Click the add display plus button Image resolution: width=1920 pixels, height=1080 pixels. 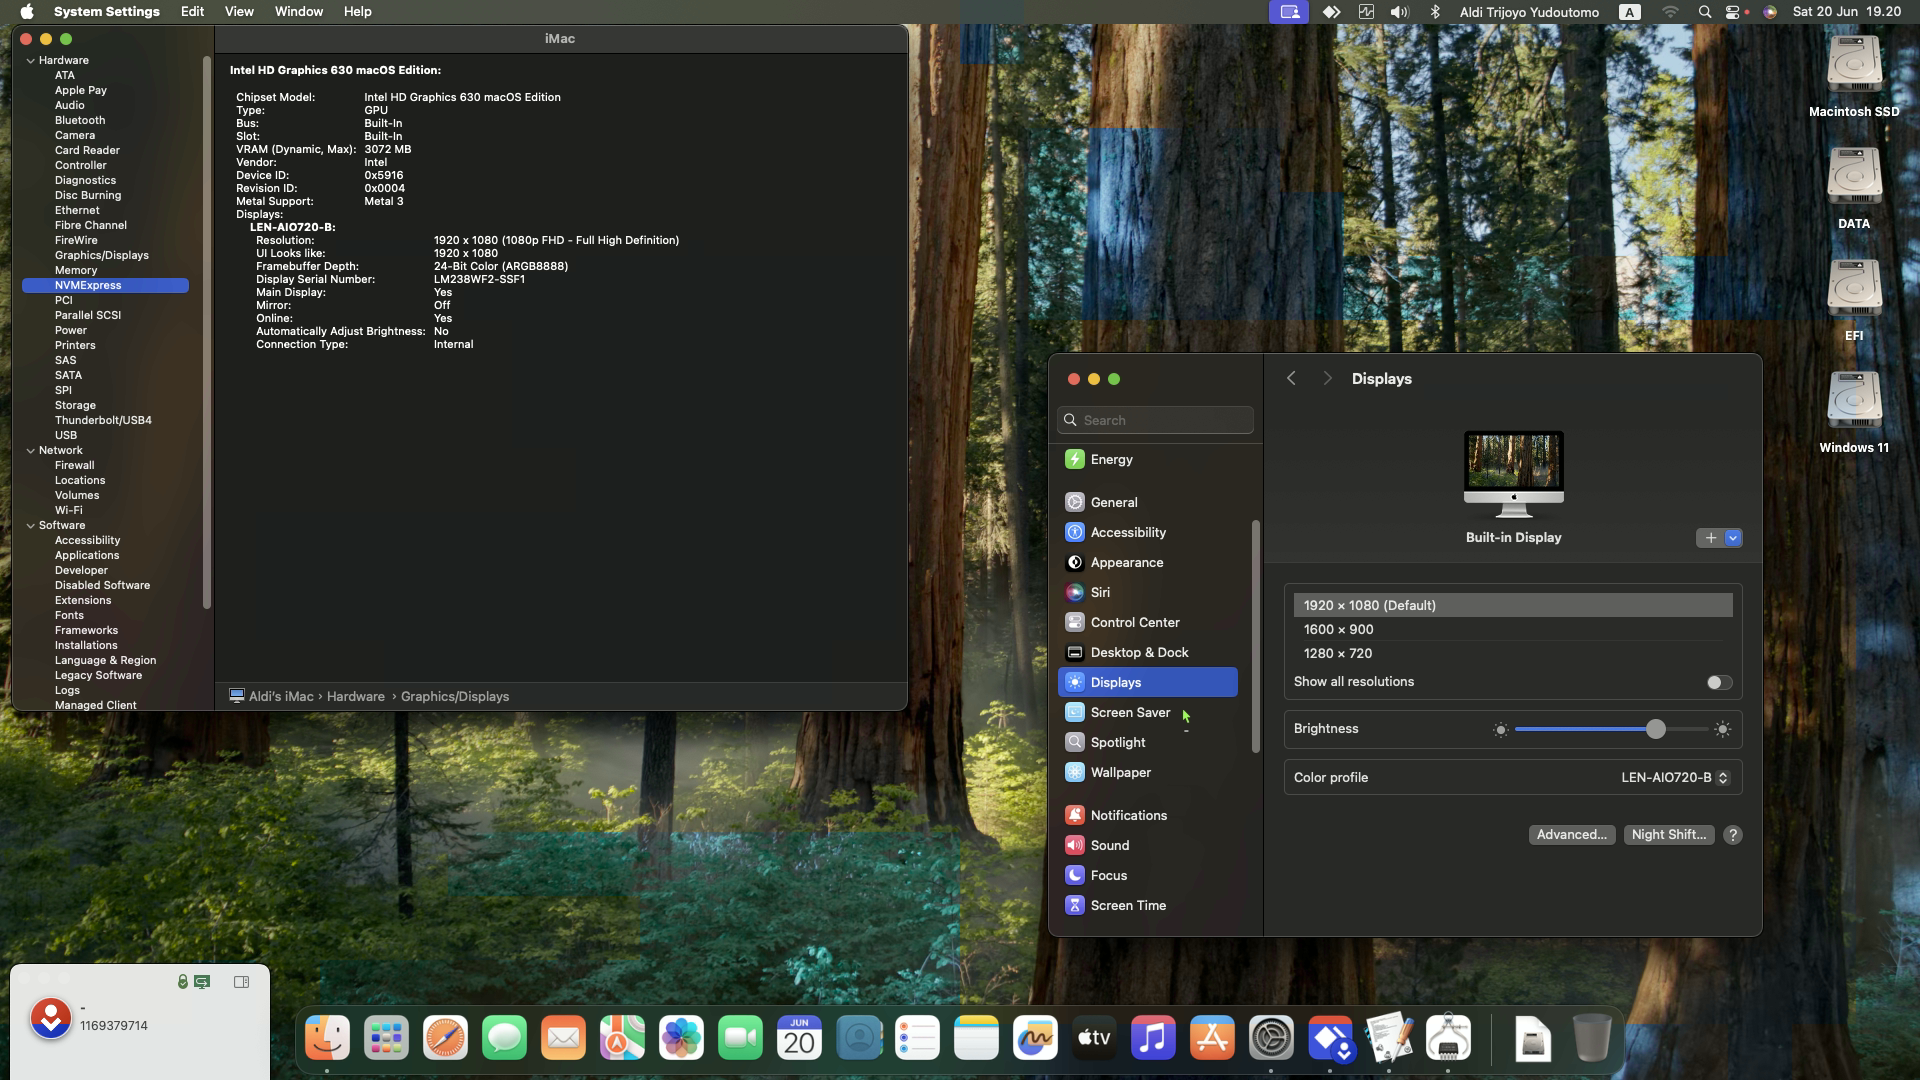(1710, 538)
